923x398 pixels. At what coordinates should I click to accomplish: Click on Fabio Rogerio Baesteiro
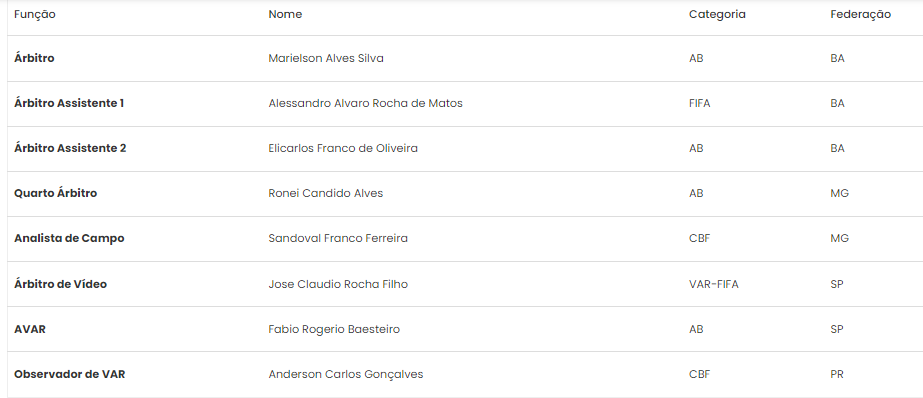(x=334, y=329)
